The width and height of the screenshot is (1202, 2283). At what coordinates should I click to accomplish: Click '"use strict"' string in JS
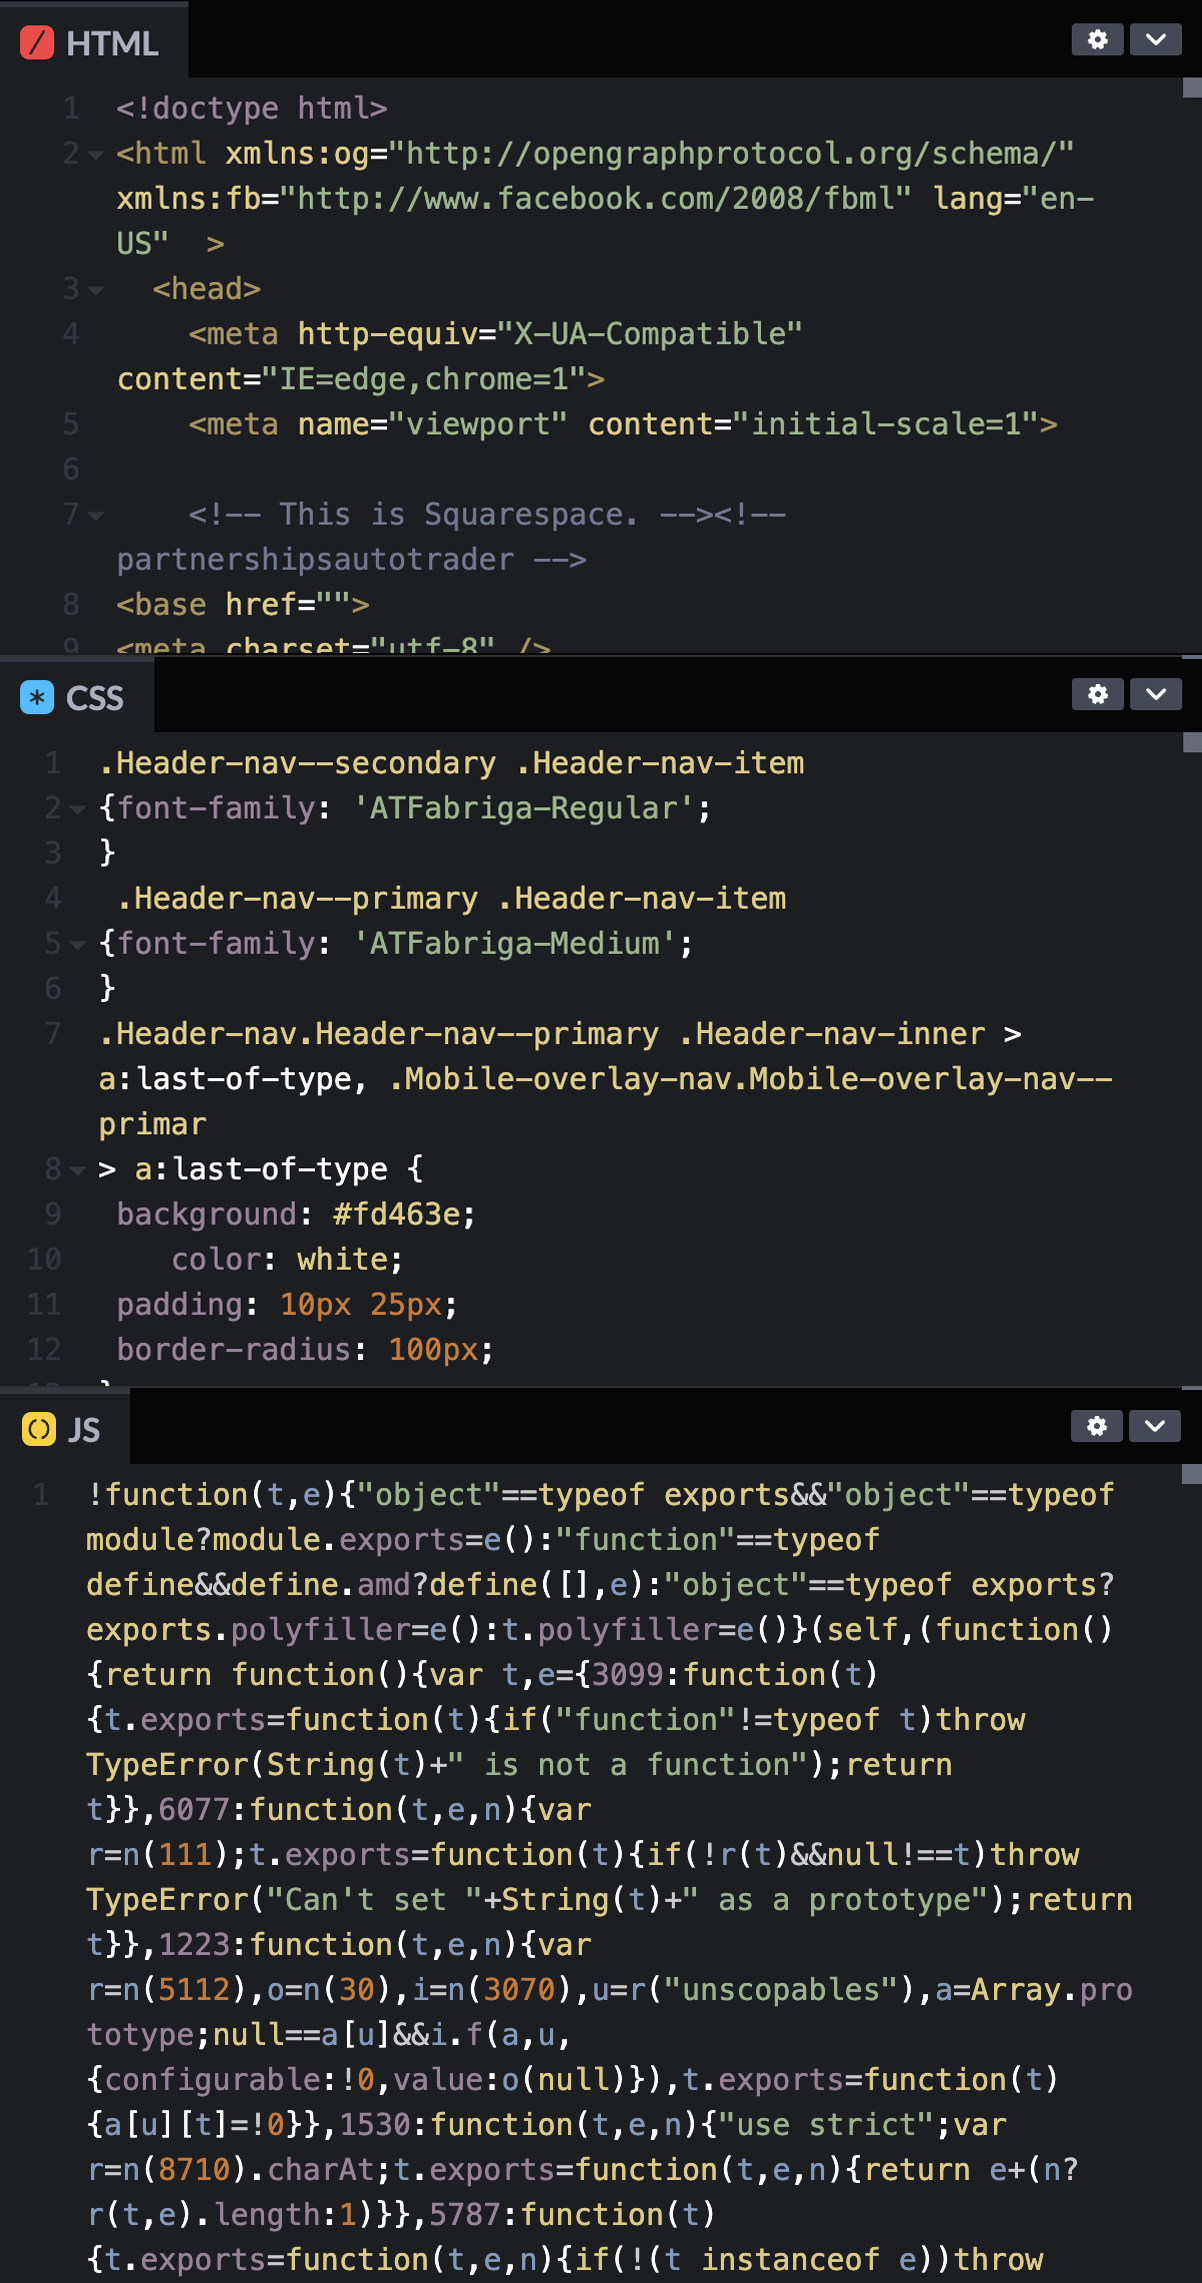point(826,2125)
